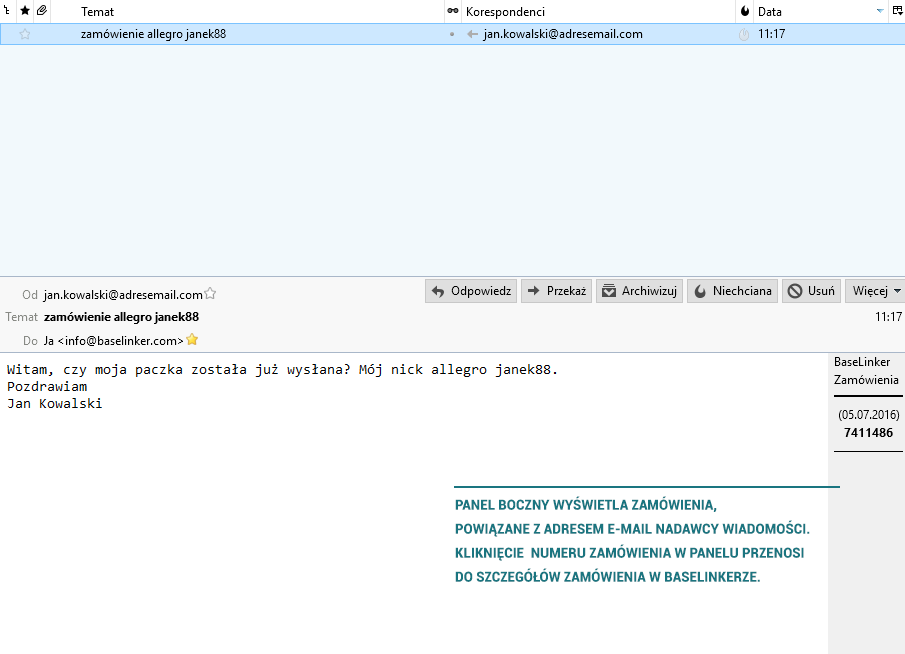Mark the 11:17 message row as junk
The width and height of the screenshot is (905, 654).
(x=744, y=35)
